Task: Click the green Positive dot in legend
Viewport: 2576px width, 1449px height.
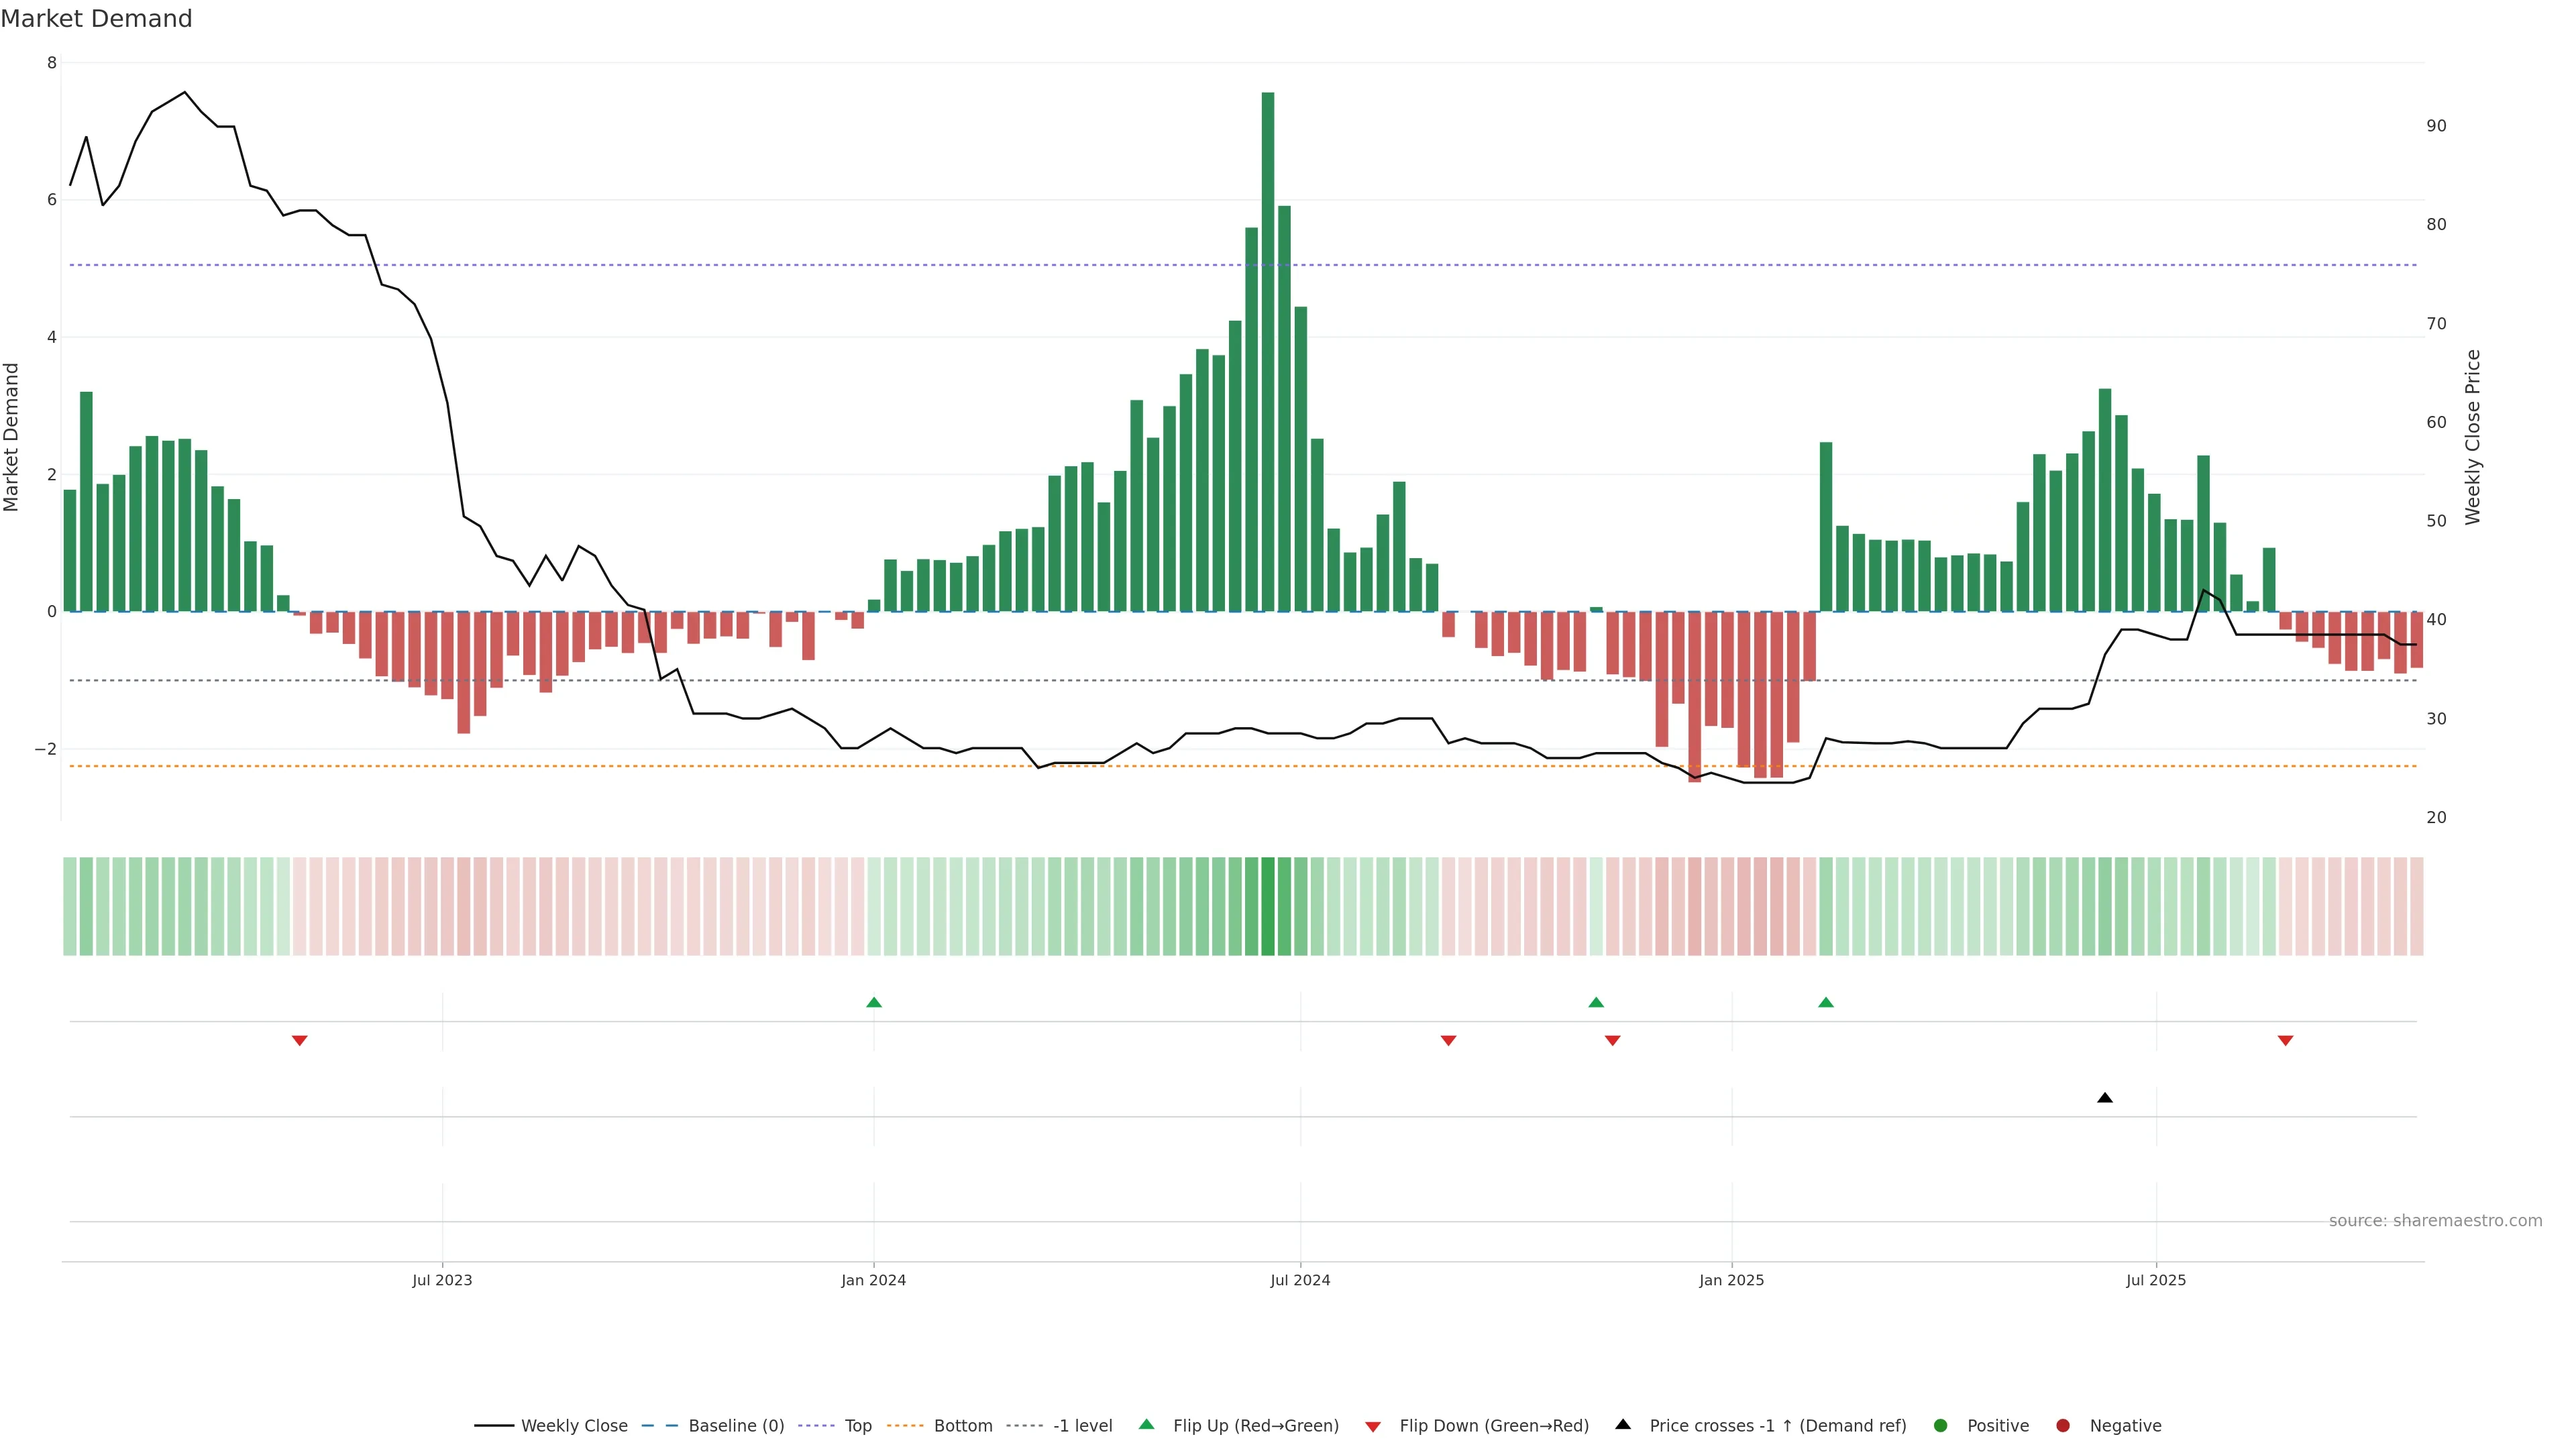Action: pyautogui.click(x=1940, y=1426)
